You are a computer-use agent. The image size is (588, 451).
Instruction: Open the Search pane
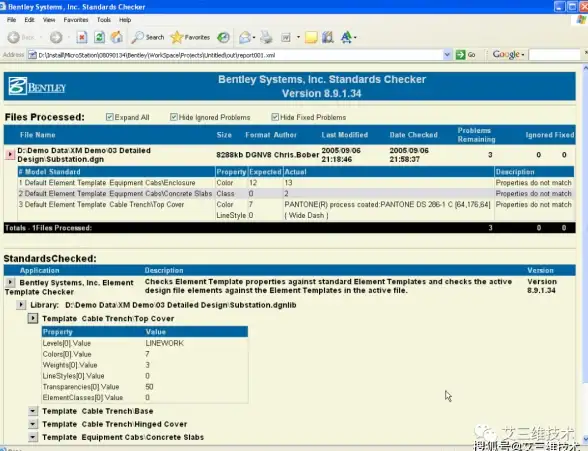point(148,37)
